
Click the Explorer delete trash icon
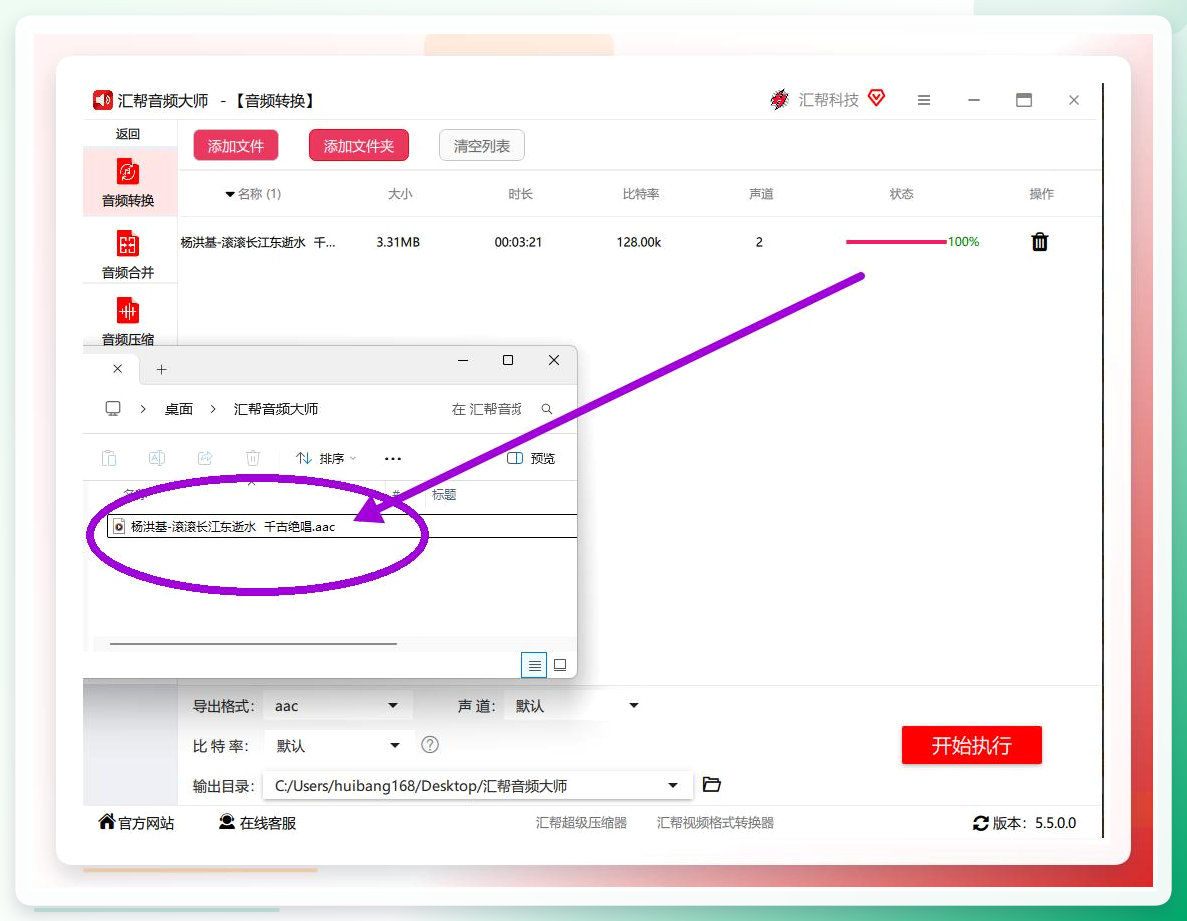pyautogui.click(x=253, y=458)
